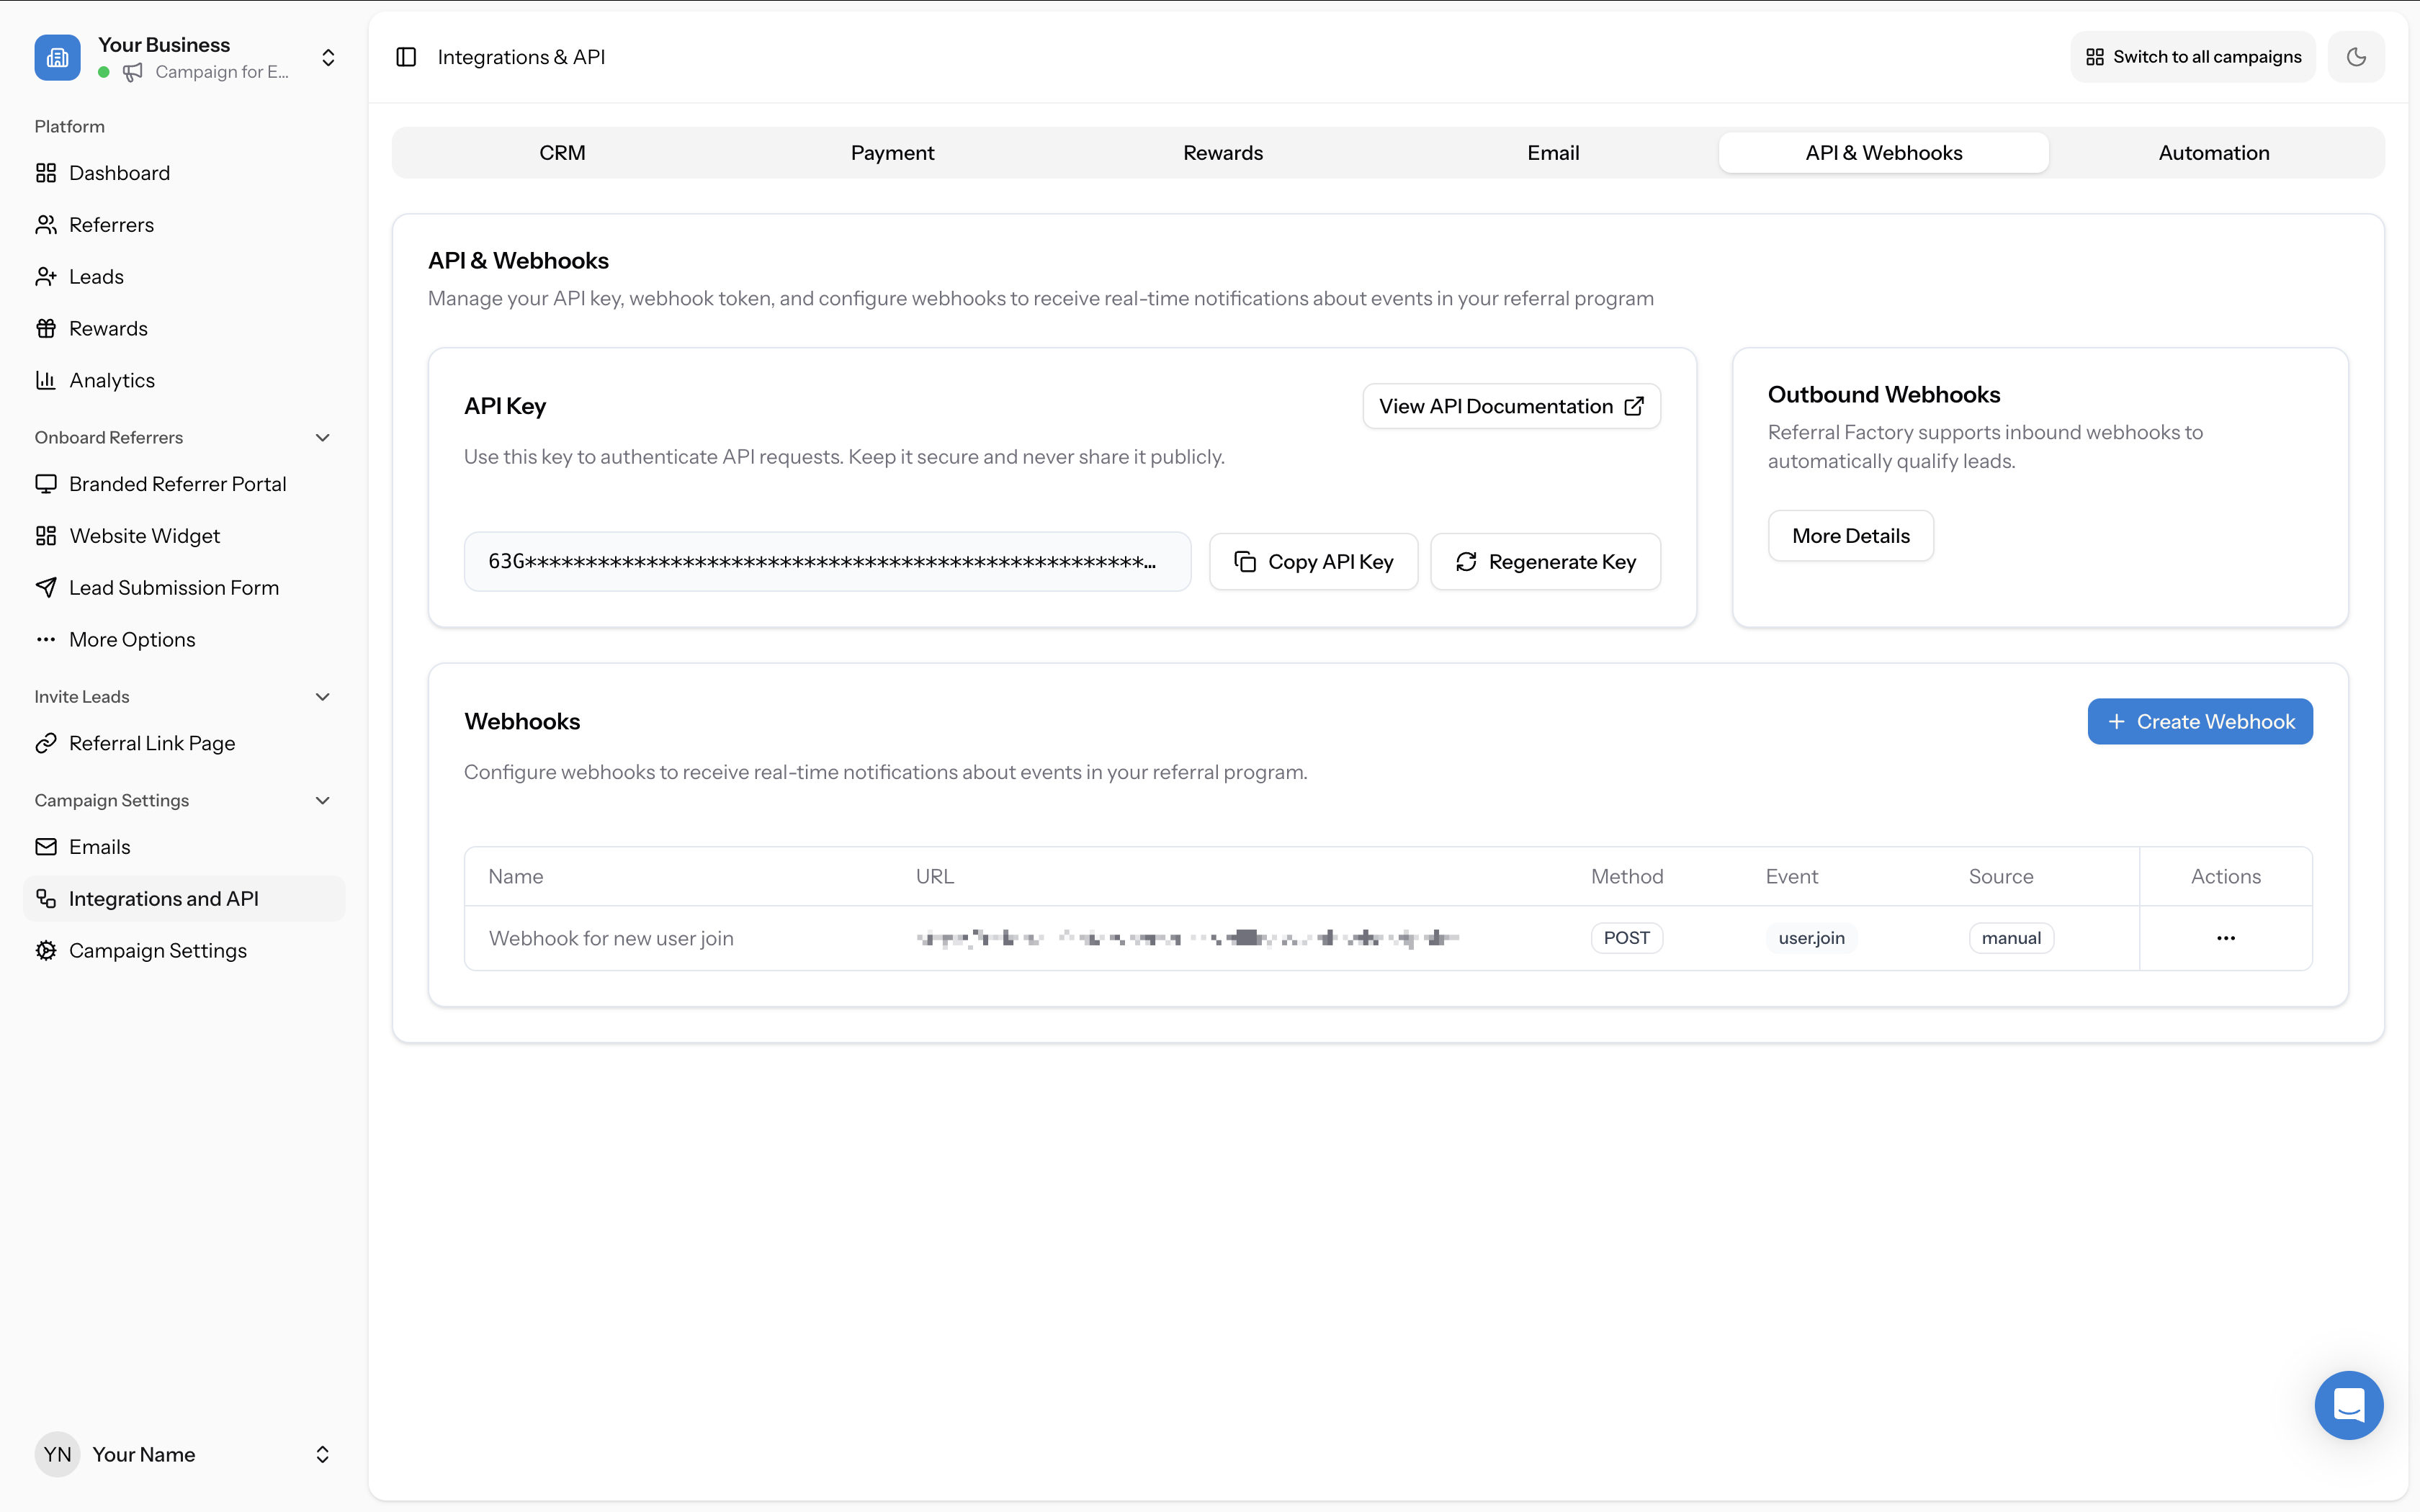Click the manual source badge
2420x1512 pixels.
pyautogui.click(x=2011, y=937)
